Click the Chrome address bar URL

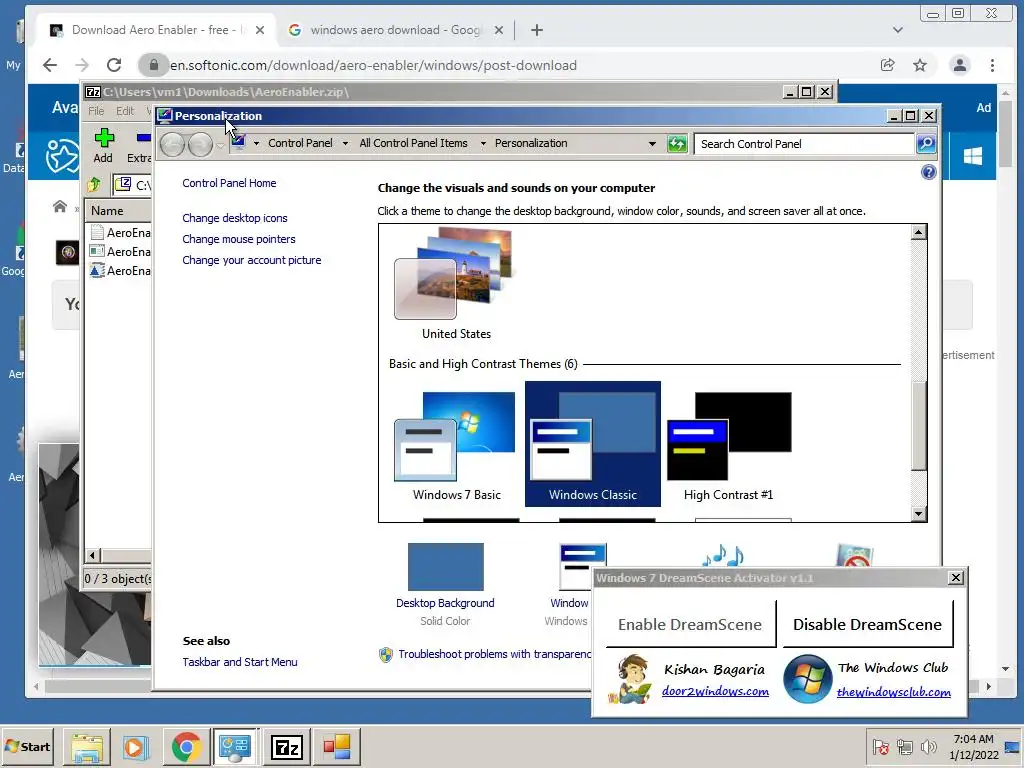(373, 65)
